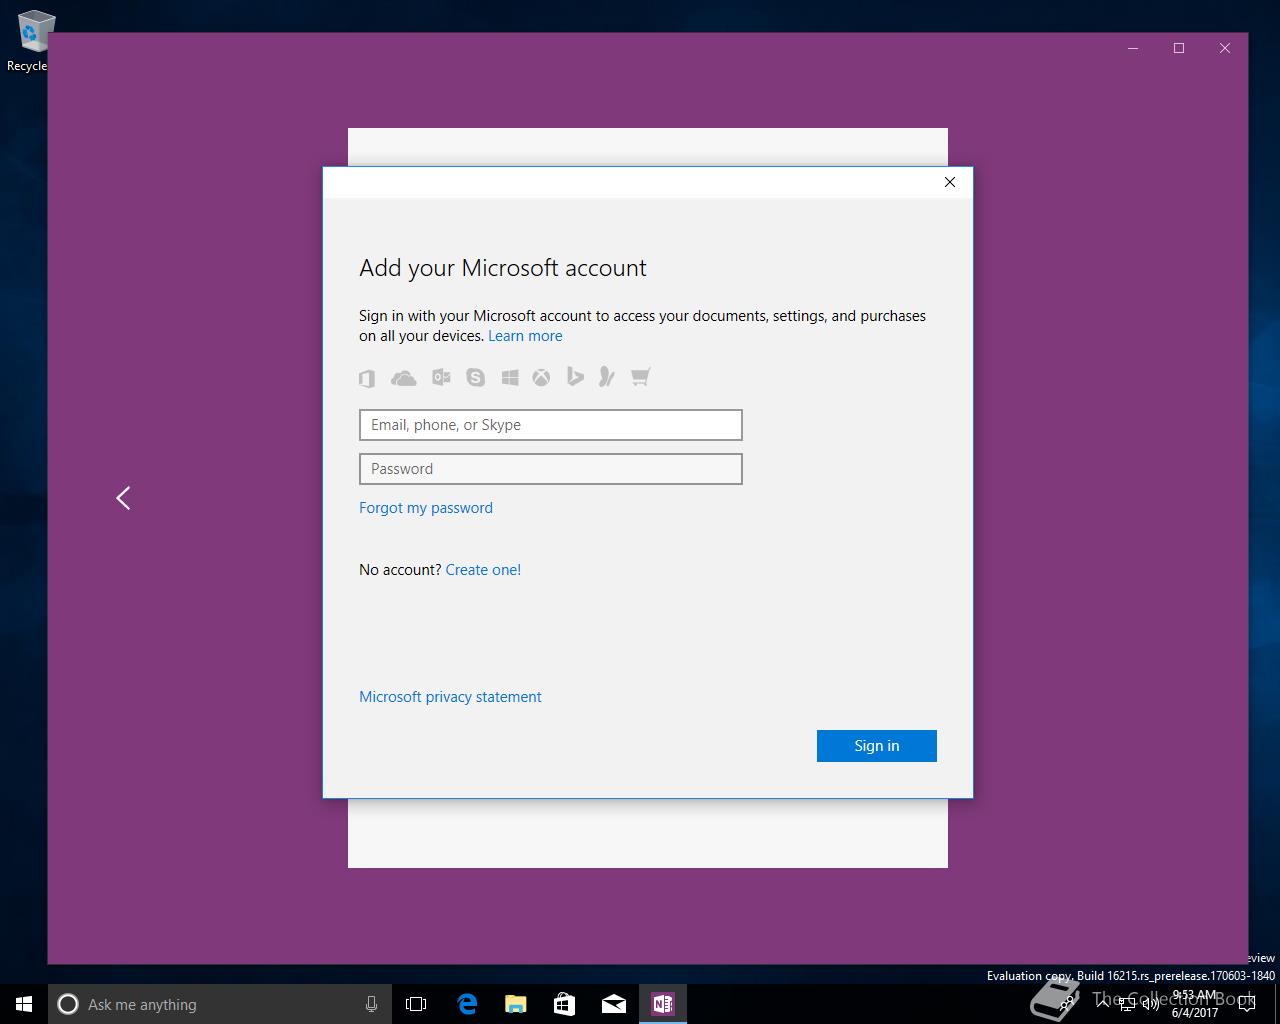Click the Office icon in the services row
The height and width of the screenshot is (1024, 1280).
tap(367, 378)
